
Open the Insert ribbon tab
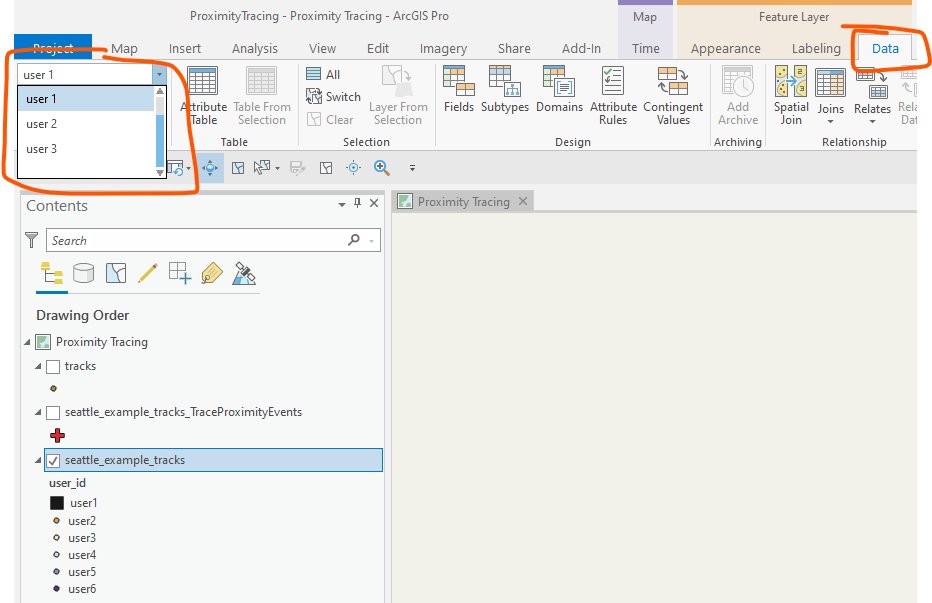[185, 49]
